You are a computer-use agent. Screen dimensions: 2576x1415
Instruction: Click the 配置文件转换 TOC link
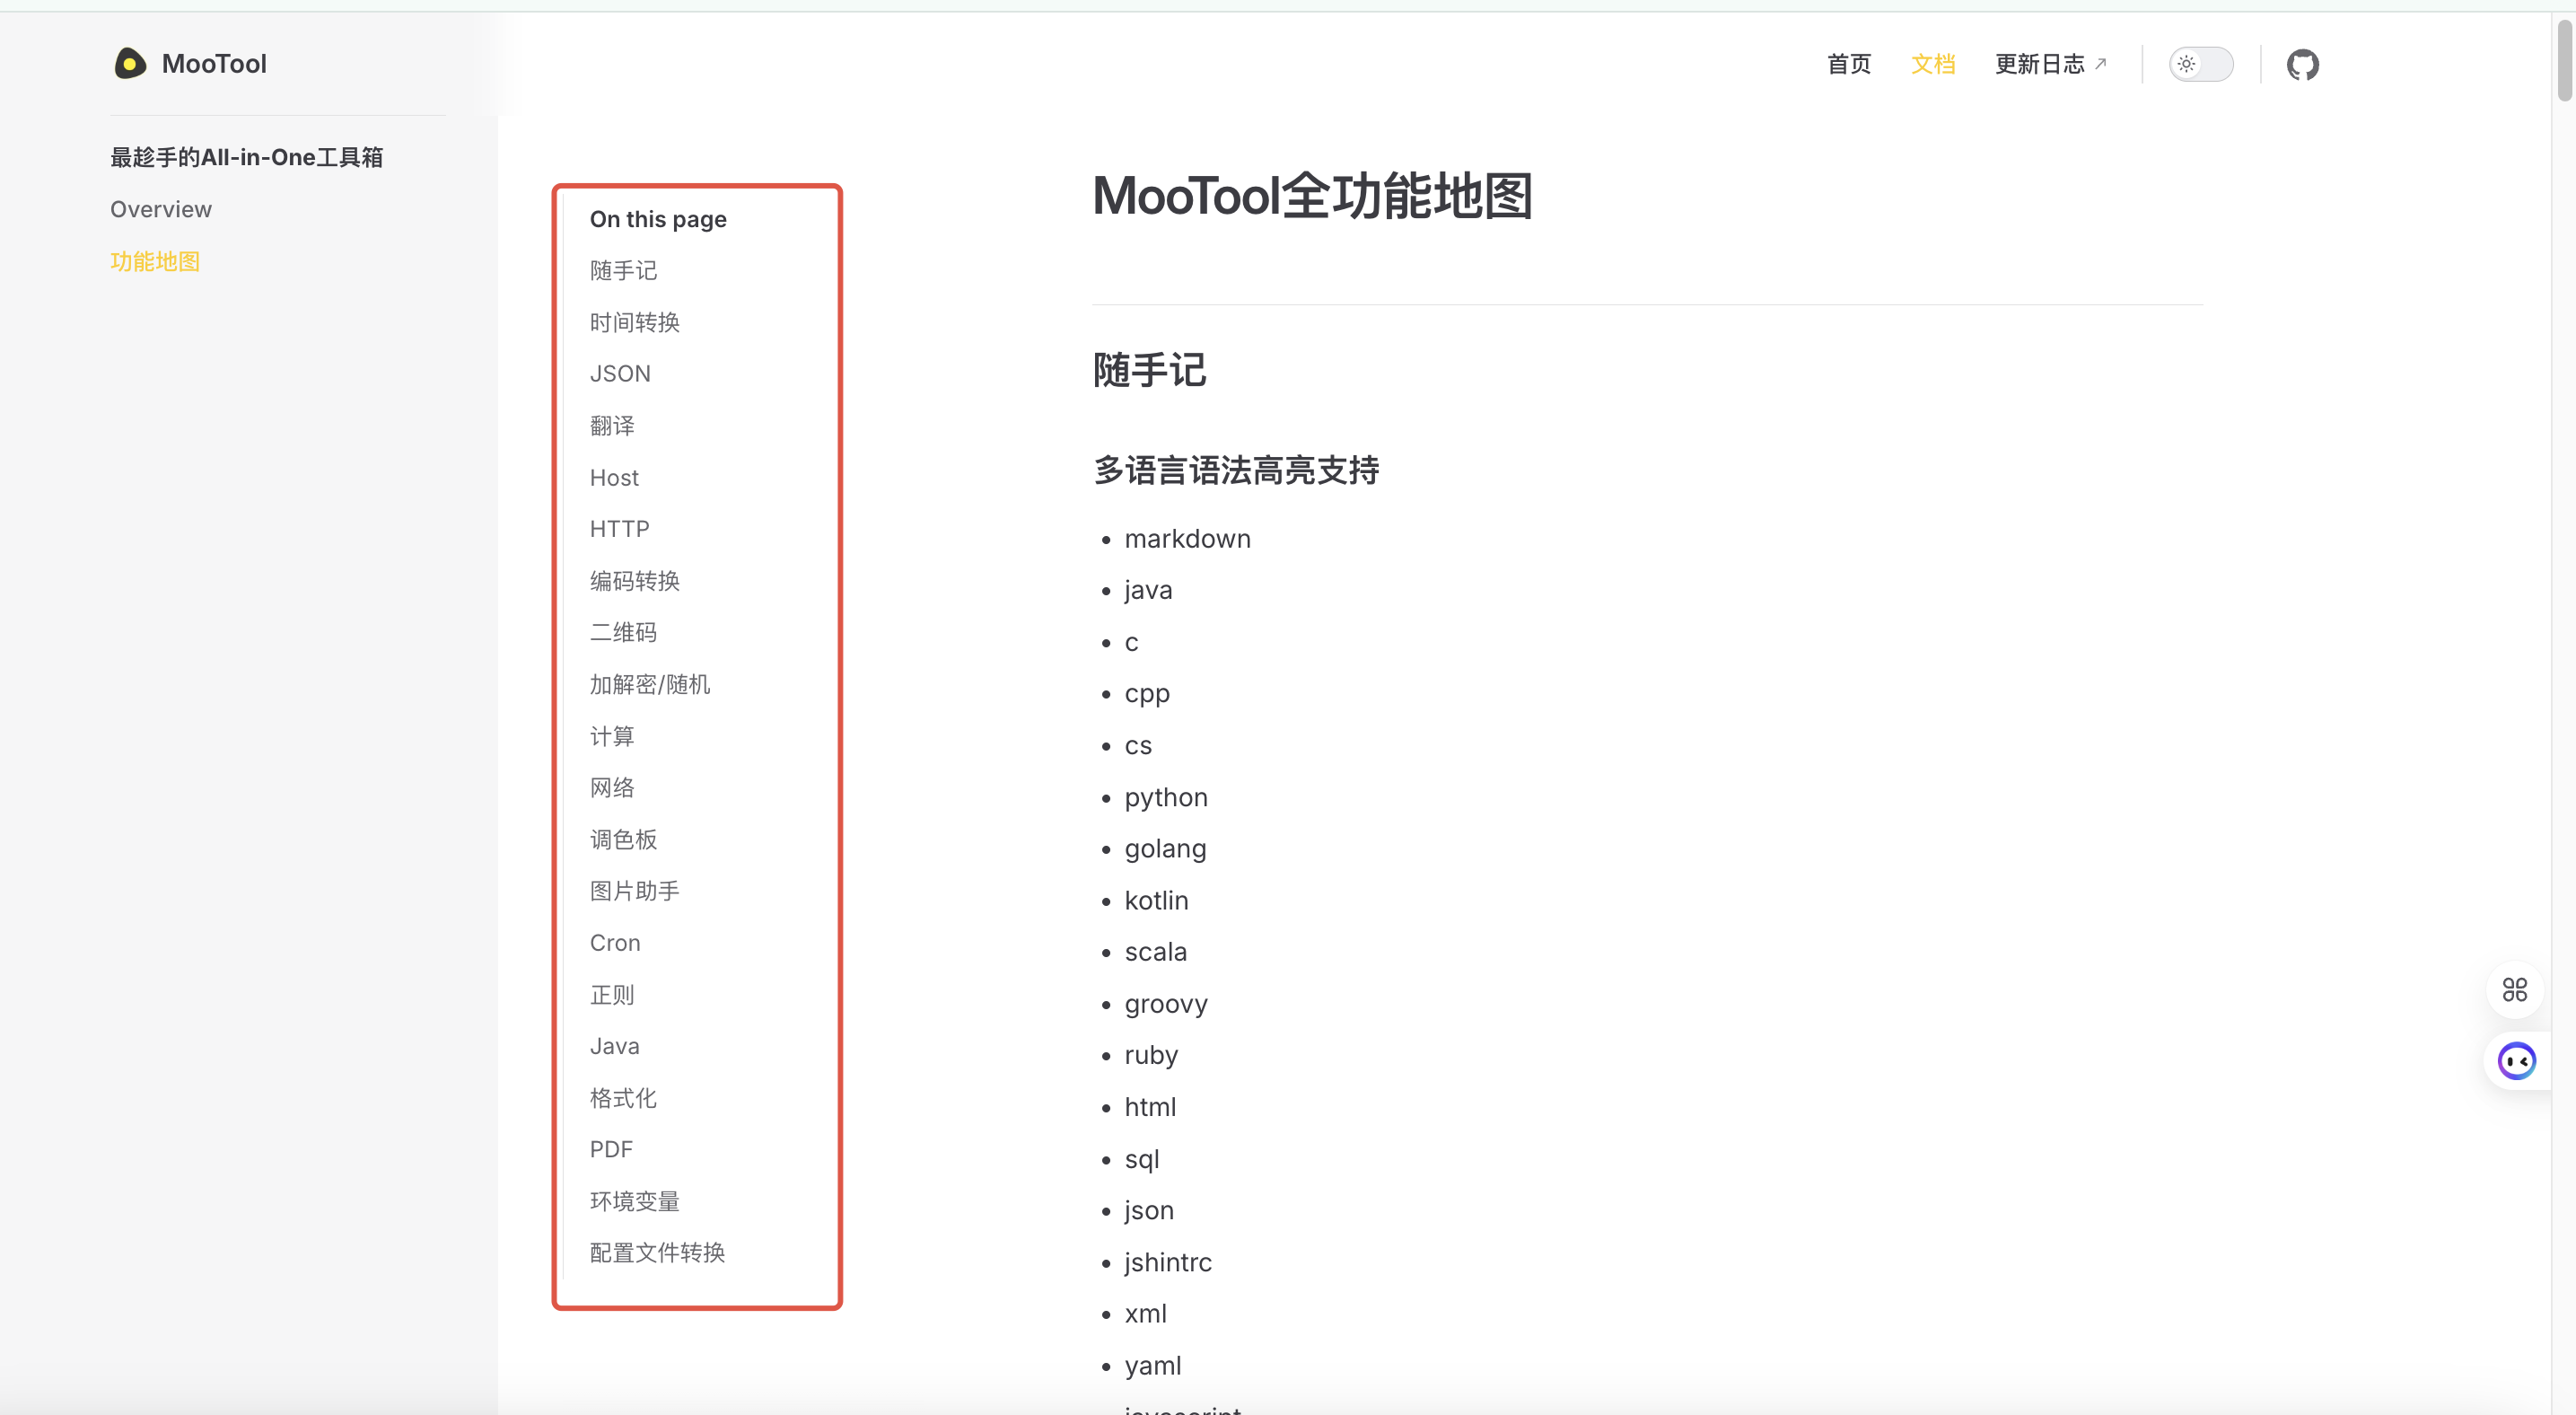point(657,1252)
